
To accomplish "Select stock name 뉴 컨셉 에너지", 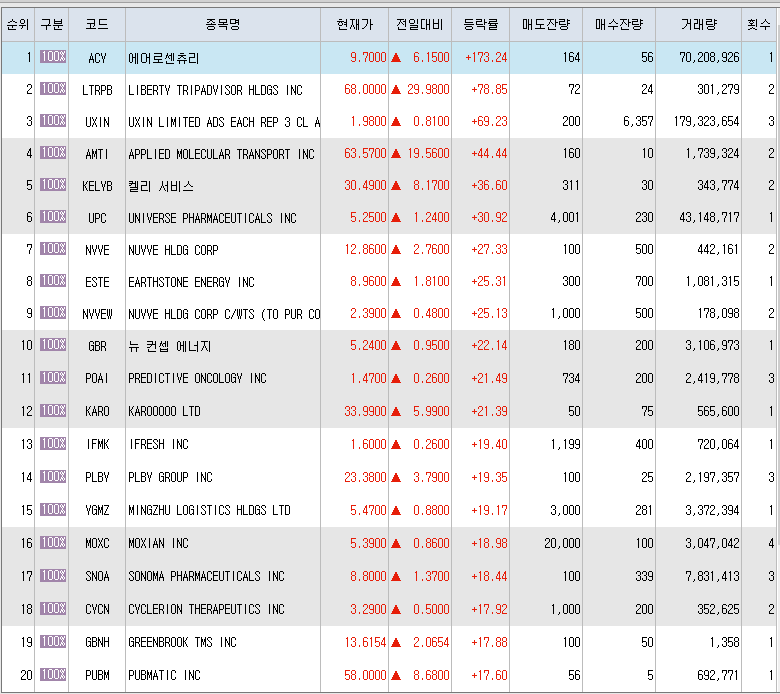I will [170, 346].
